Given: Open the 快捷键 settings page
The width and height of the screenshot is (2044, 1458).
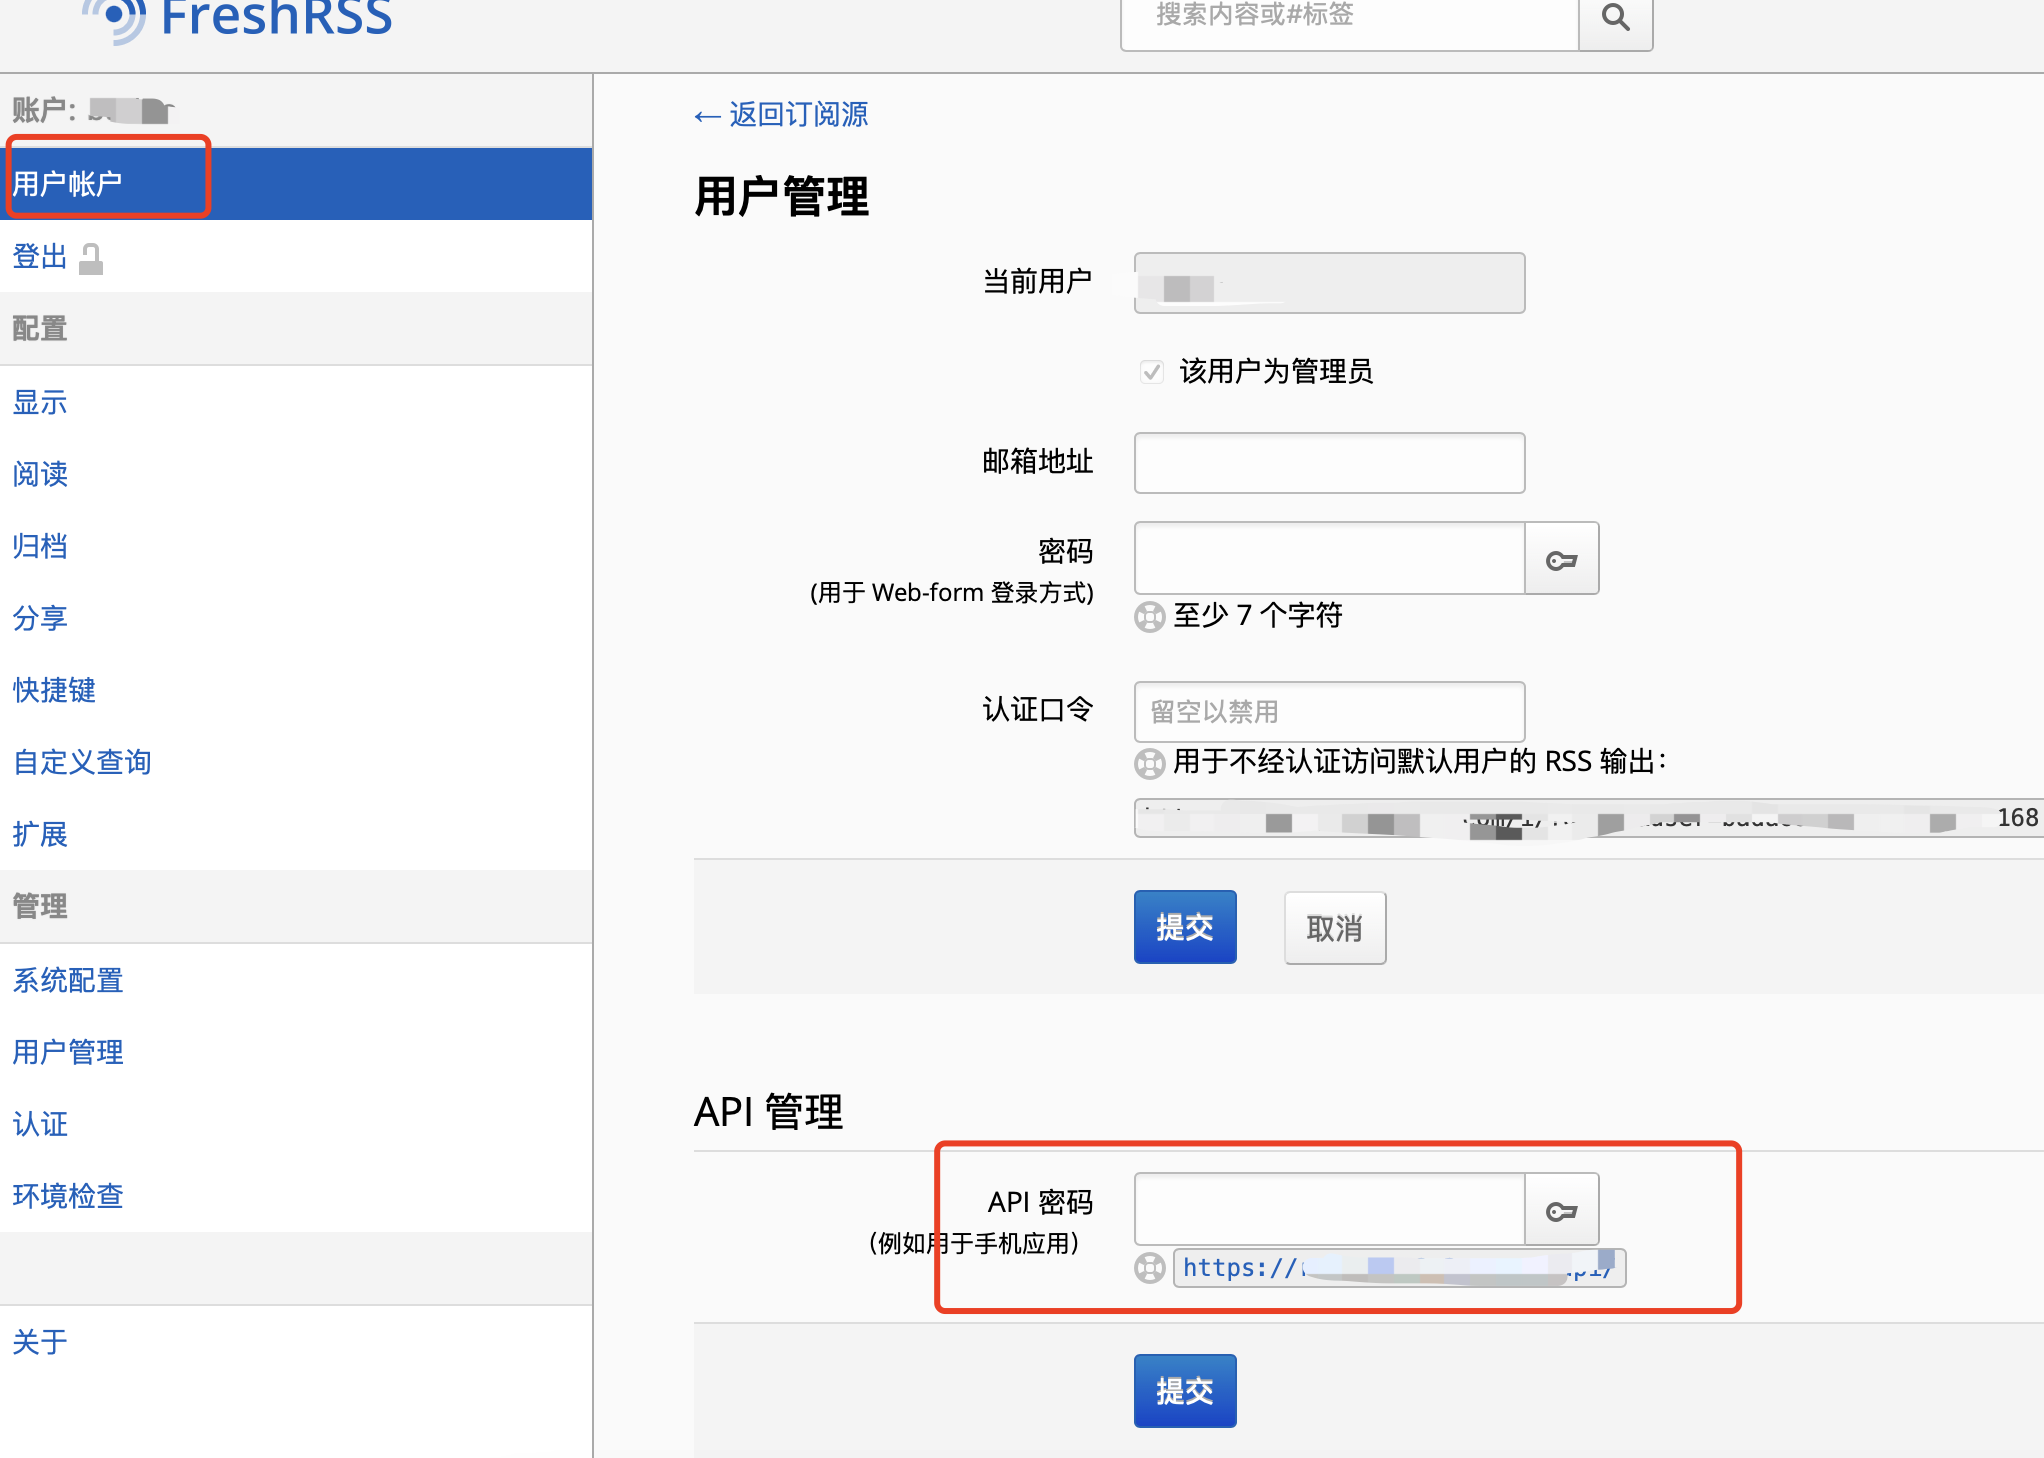Looking at the screenshot, I should (54, 690).
